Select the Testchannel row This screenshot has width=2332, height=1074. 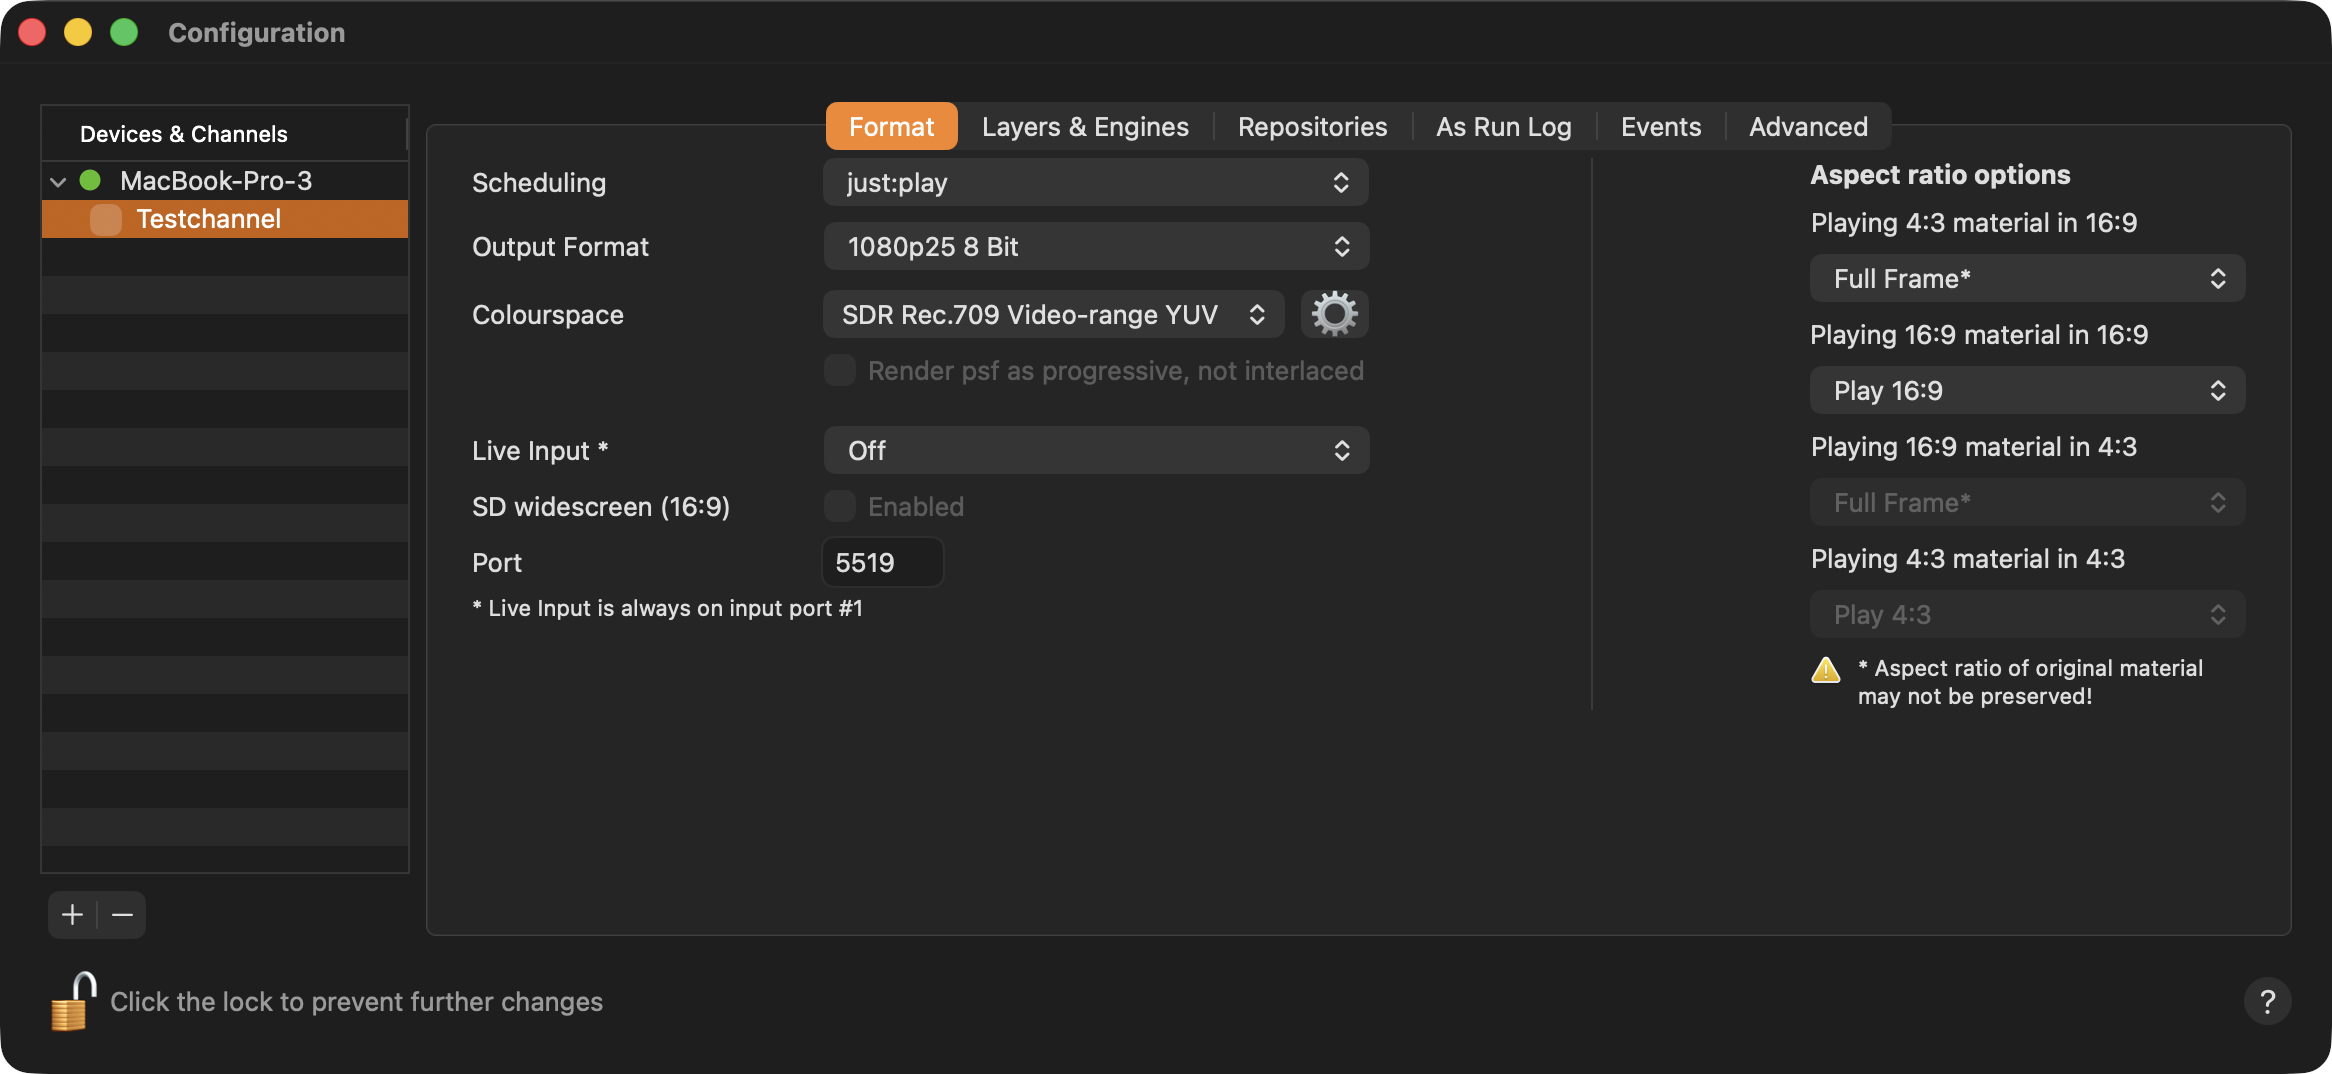coord(225,219)
